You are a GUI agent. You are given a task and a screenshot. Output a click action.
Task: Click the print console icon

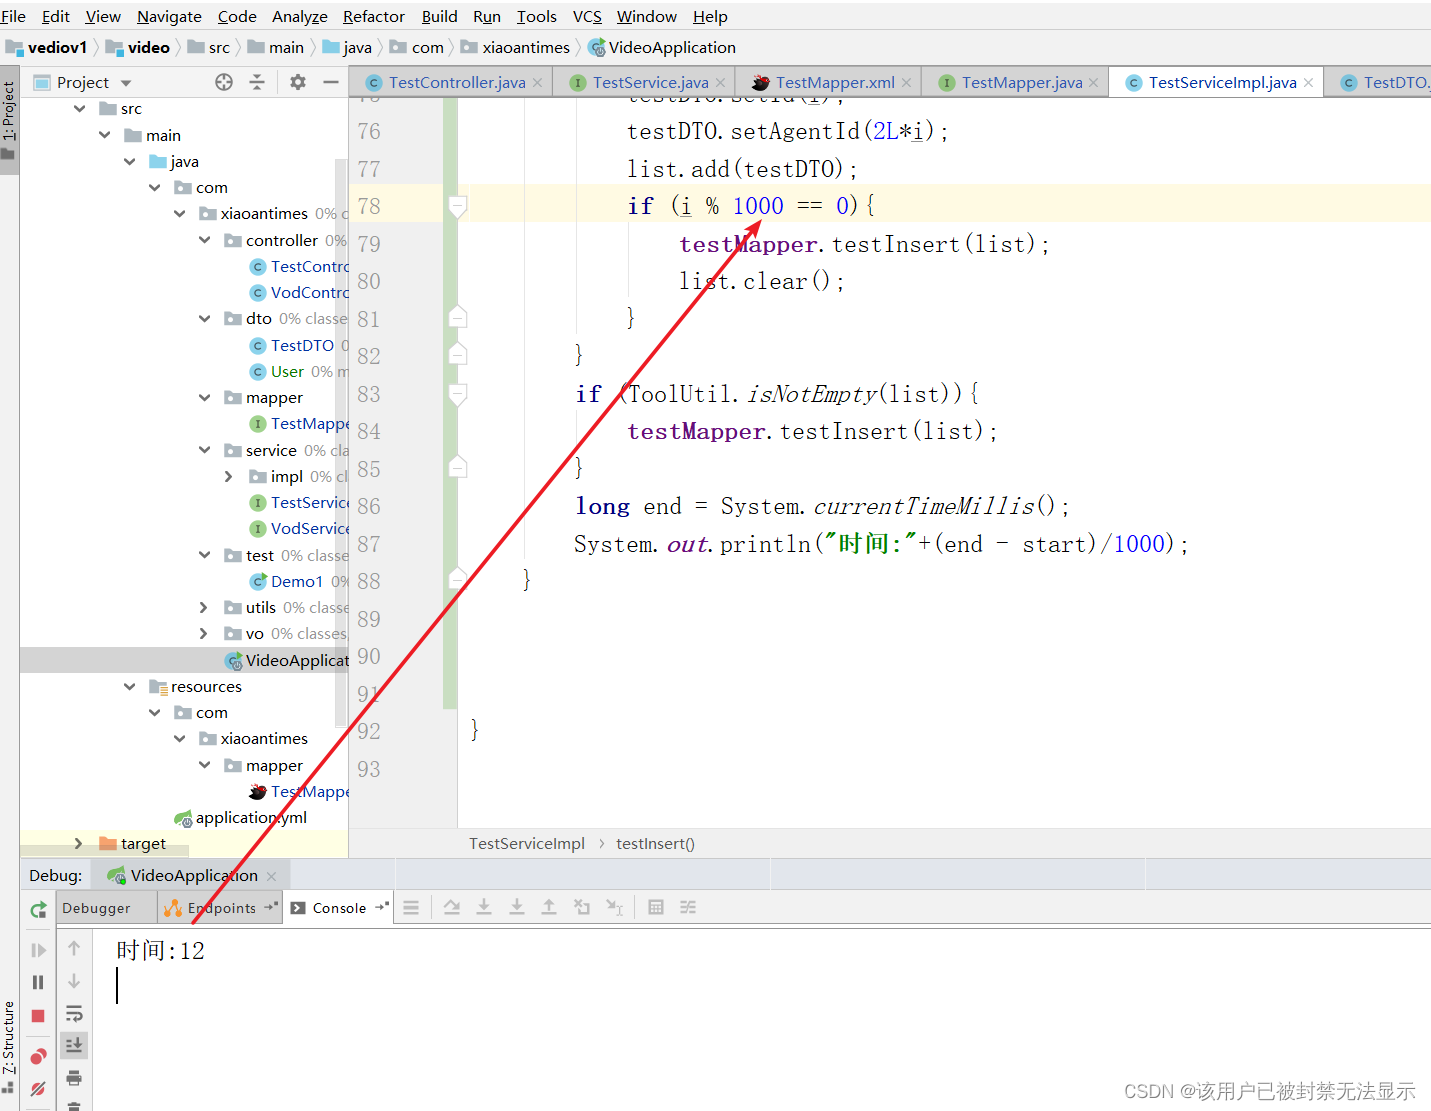coord(74,1077)
